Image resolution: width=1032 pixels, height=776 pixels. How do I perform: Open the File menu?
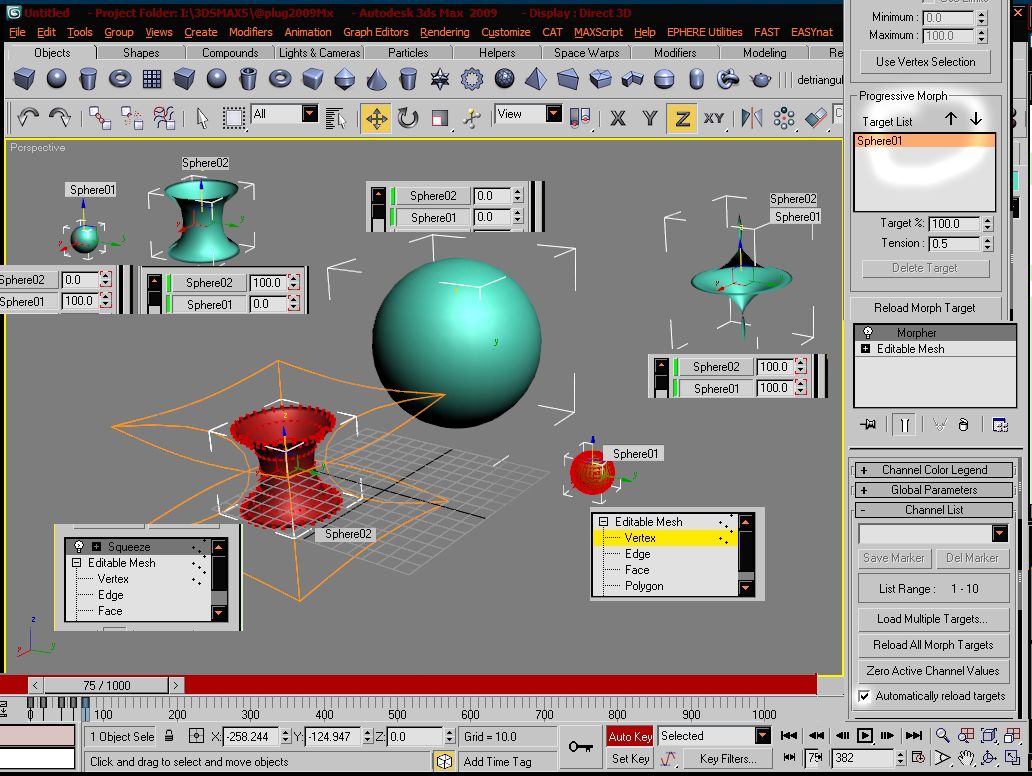pos(17,32)
